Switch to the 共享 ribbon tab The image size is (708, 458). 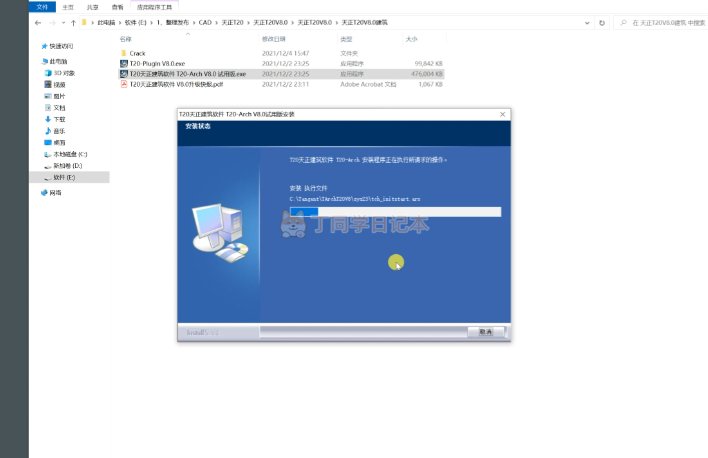point(93,7)
